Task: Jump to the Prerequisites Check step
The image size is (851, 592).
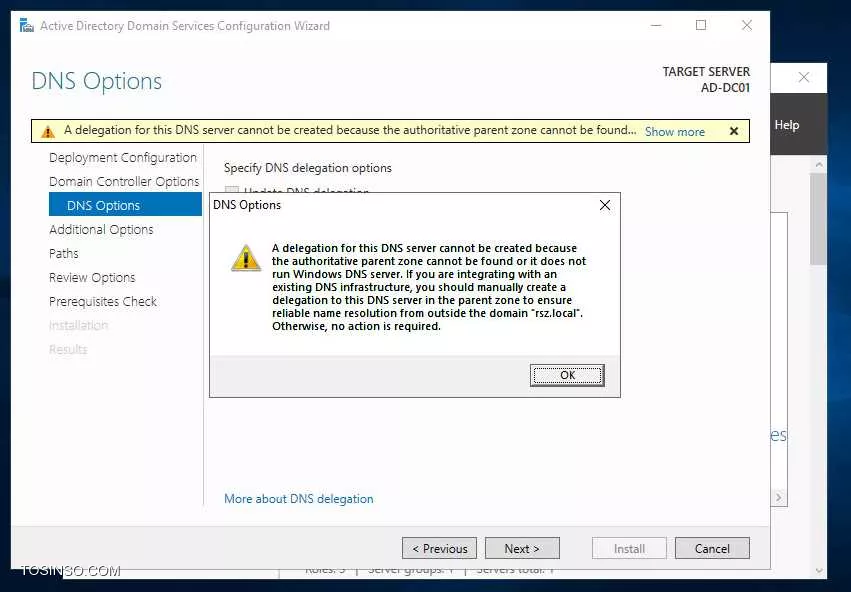Action: click(x=103, y=301)
